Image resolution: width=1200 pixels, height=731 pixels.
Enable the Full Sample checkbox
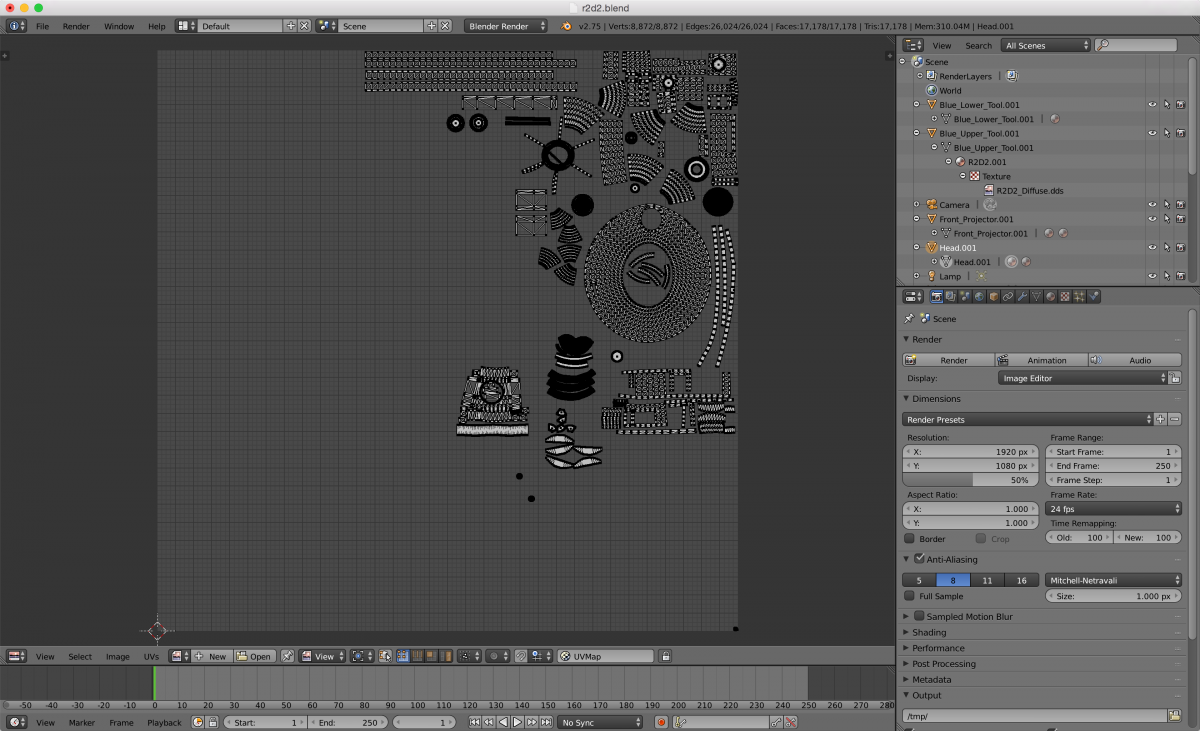pos(909,596)
